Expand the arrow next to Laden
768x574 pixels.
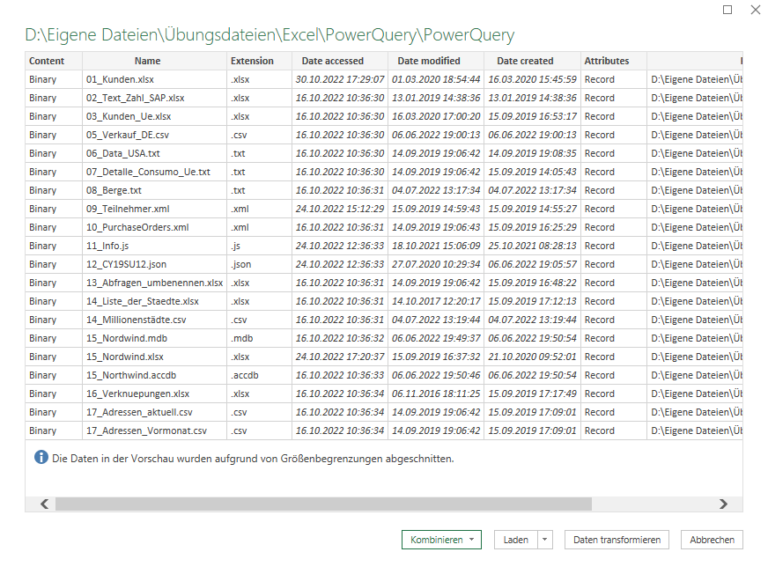[x=545, y=540]
